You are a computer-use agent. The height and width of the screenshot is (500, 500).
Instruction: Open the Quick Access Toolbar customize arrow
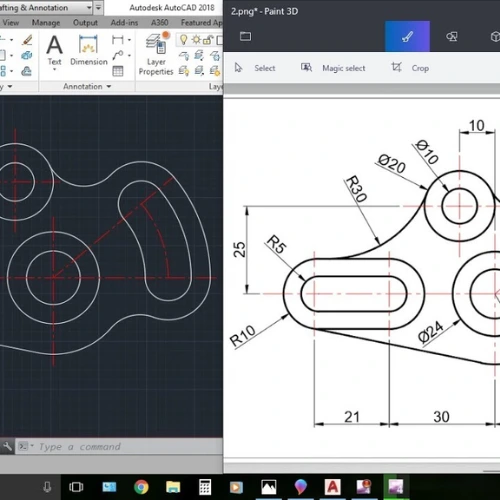pos(98,7)
